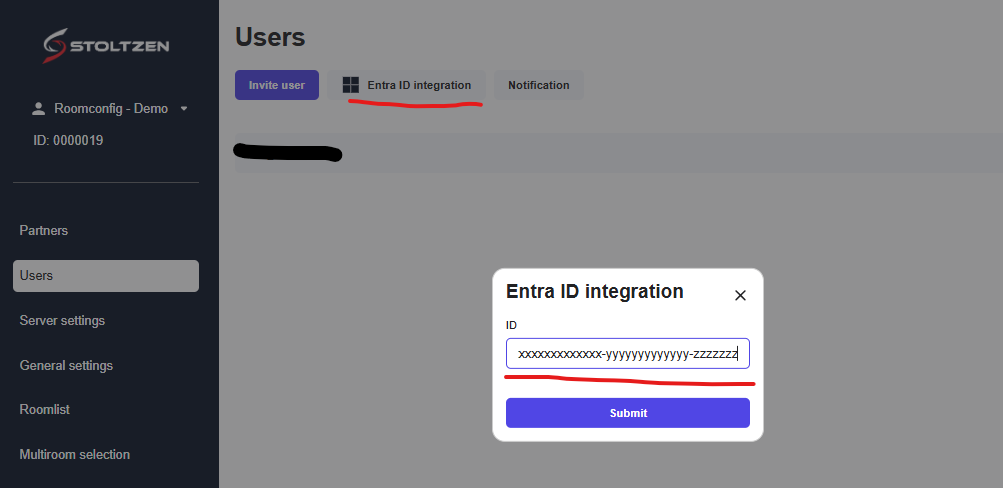The image size is (1003, 488).
Task: Submit the Entra ID integration form
Action: click(x=627, y=413)
